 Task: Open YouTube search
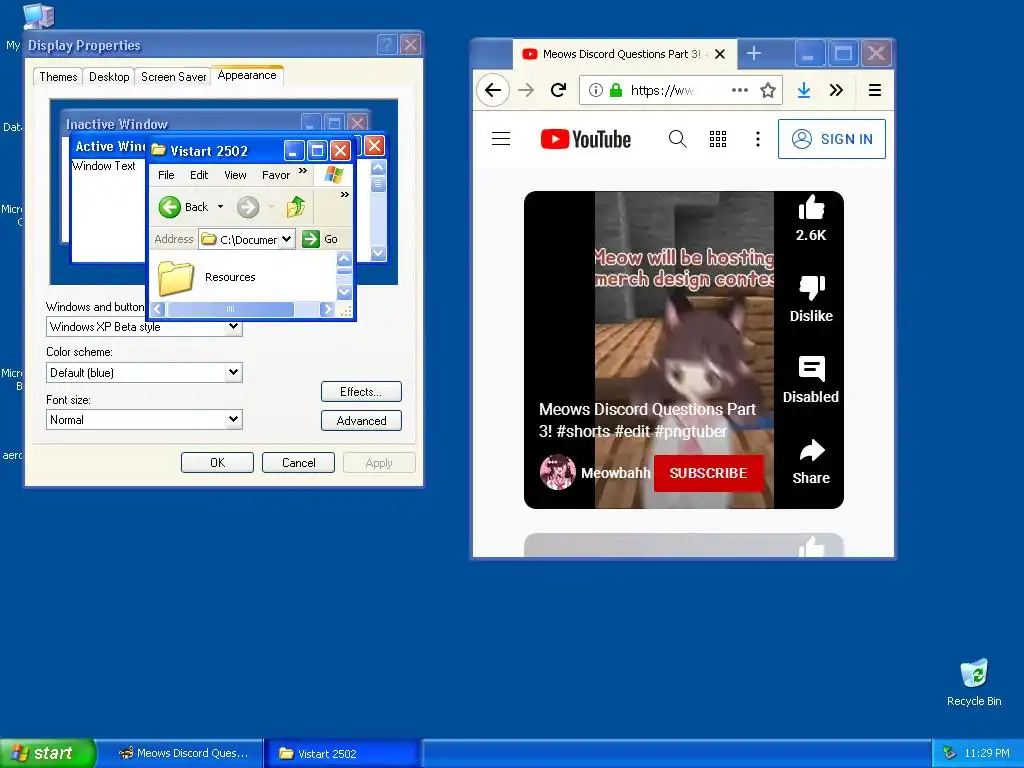(677, 138)
